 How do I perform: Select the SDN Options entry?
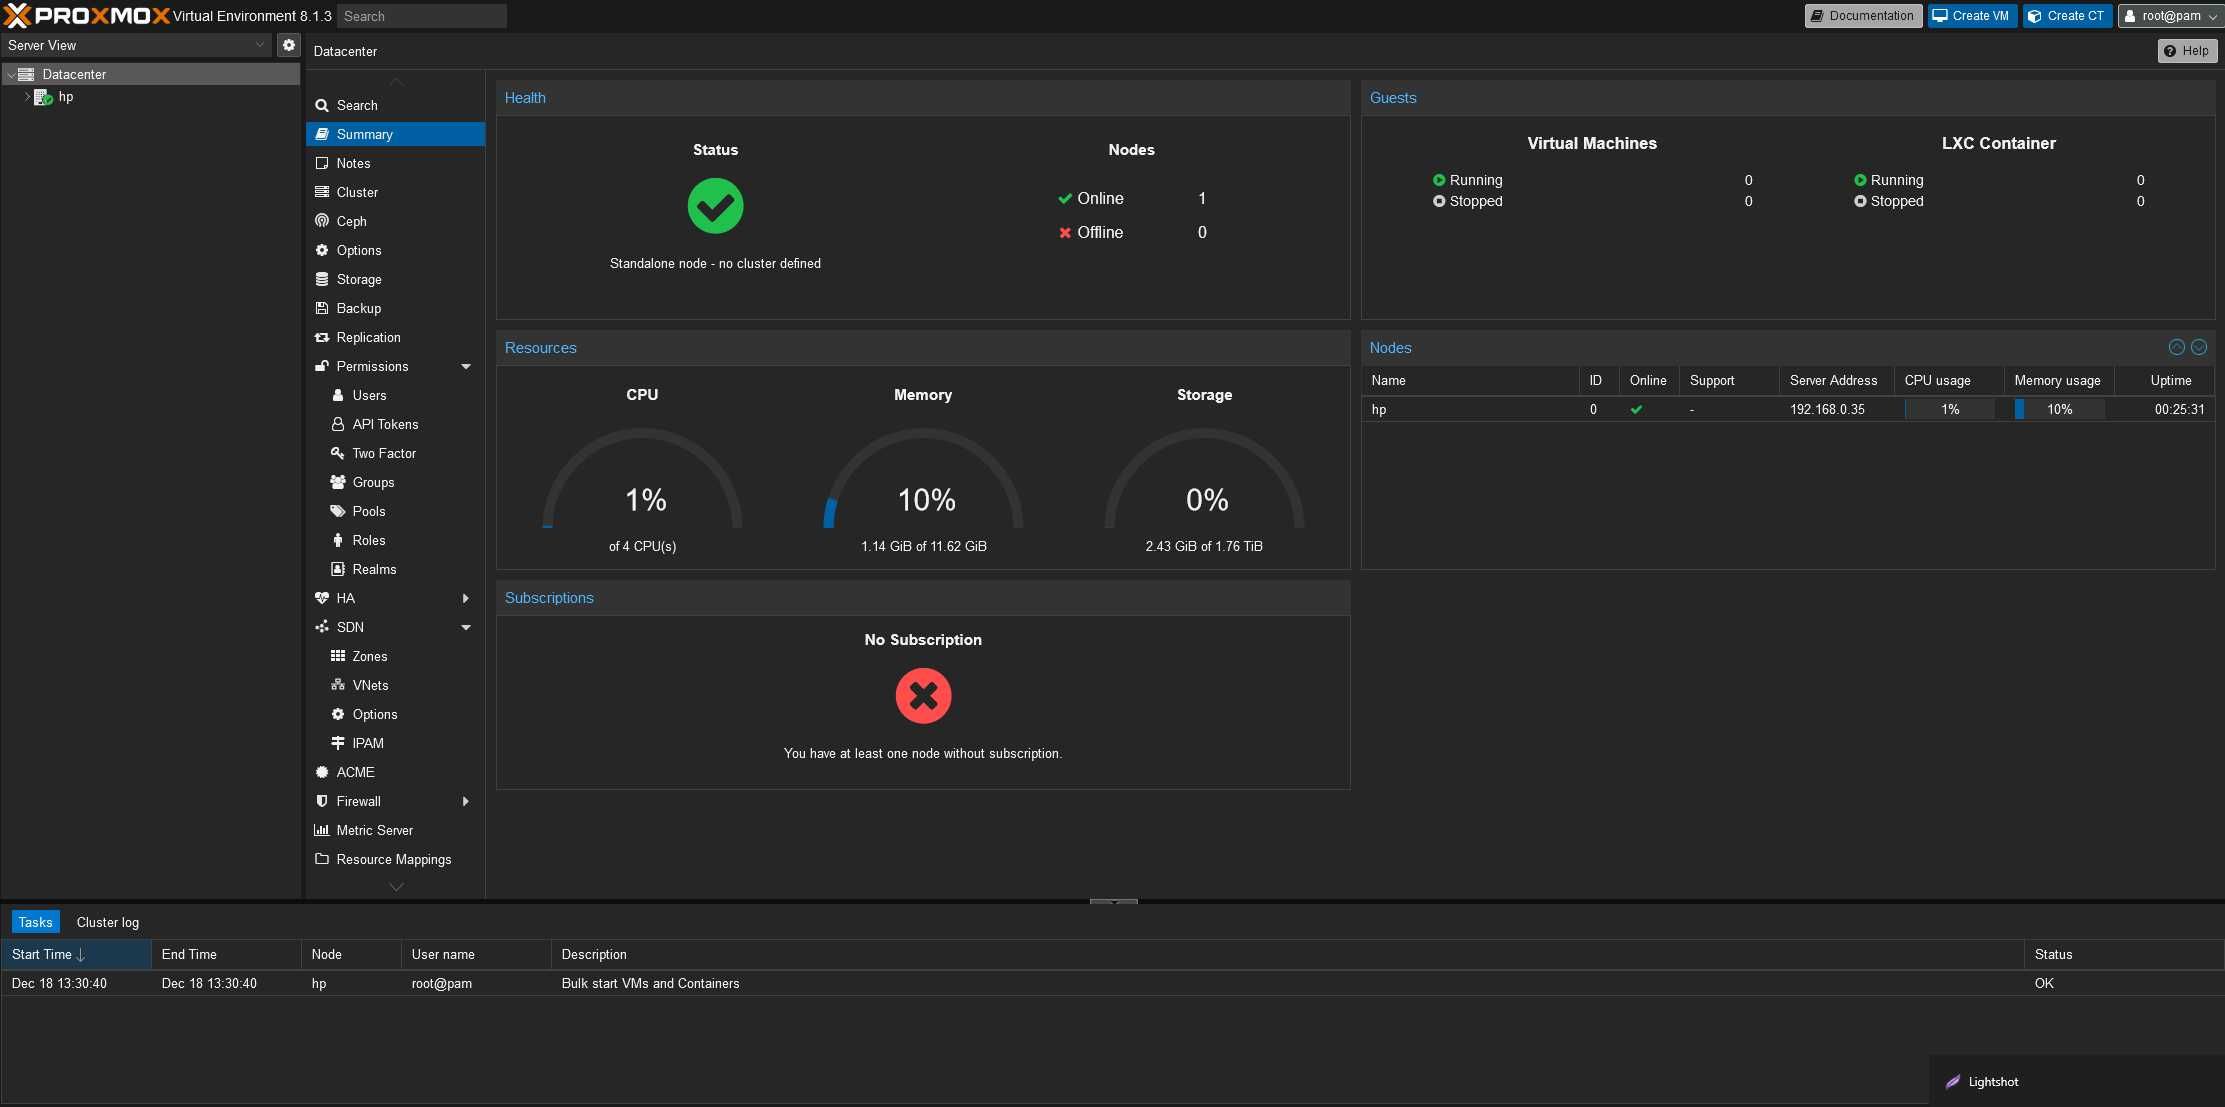396,714
